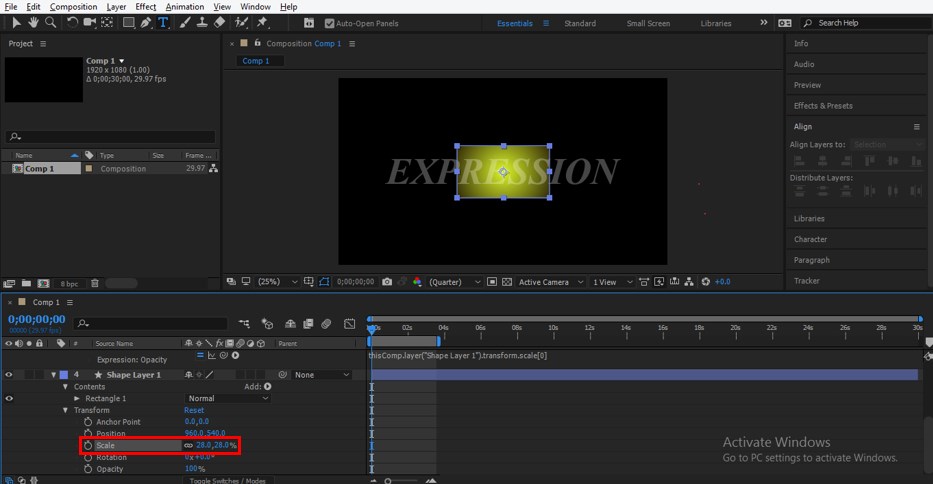Expand the Rectangle 1 group

(77, 398)
